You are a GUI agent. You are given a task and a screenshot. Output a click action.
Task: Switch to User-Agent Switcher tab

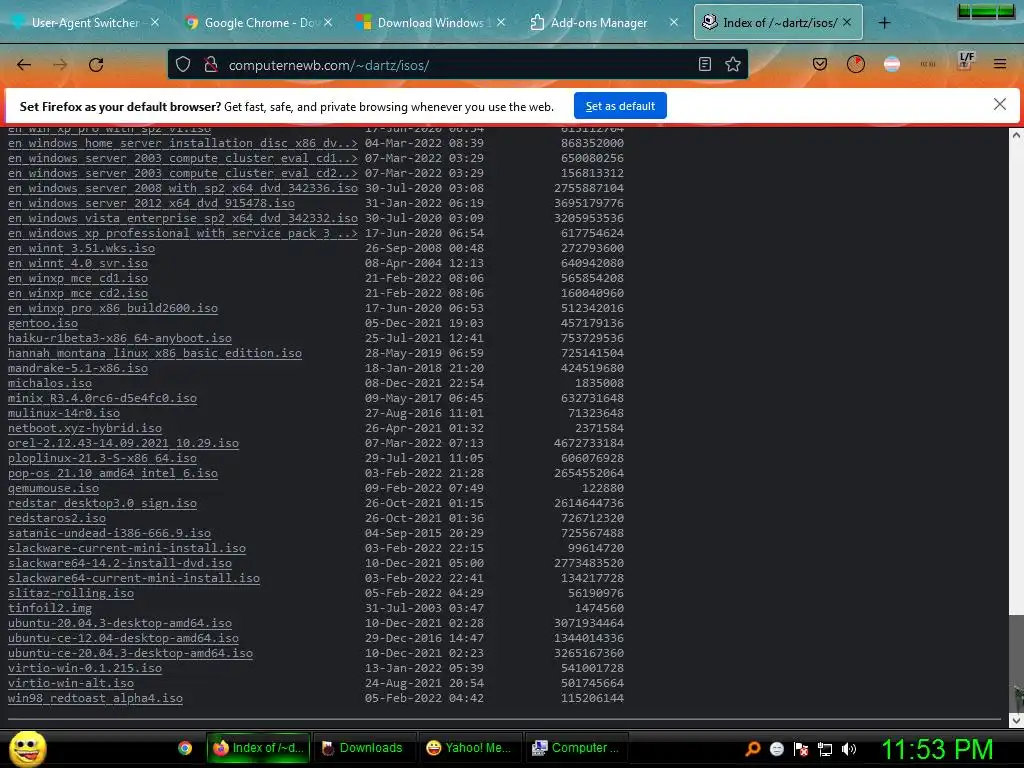click(x=86, y=23)
